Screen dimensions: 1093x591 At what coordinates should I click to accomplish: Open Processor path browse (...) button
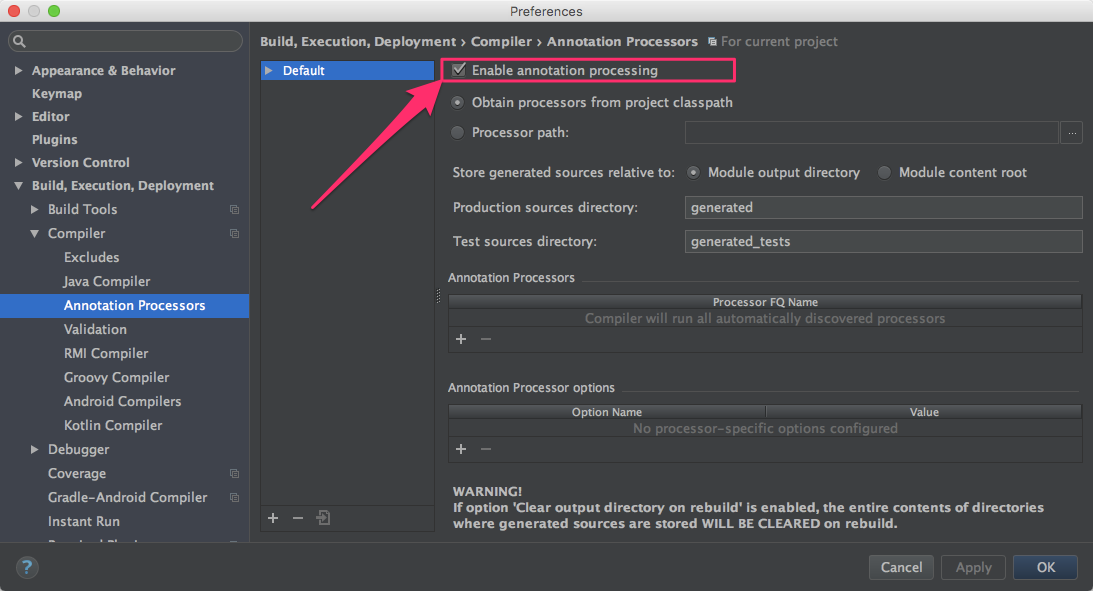coord(1071,132)
